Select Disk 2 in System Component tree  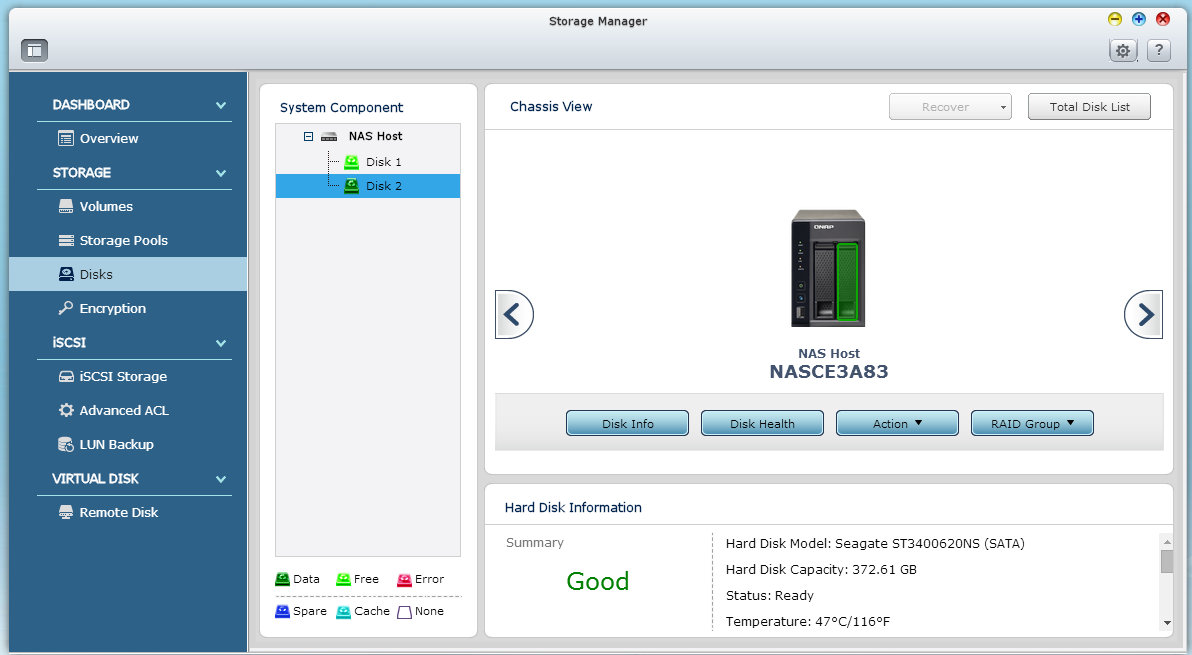pos(383,186)
